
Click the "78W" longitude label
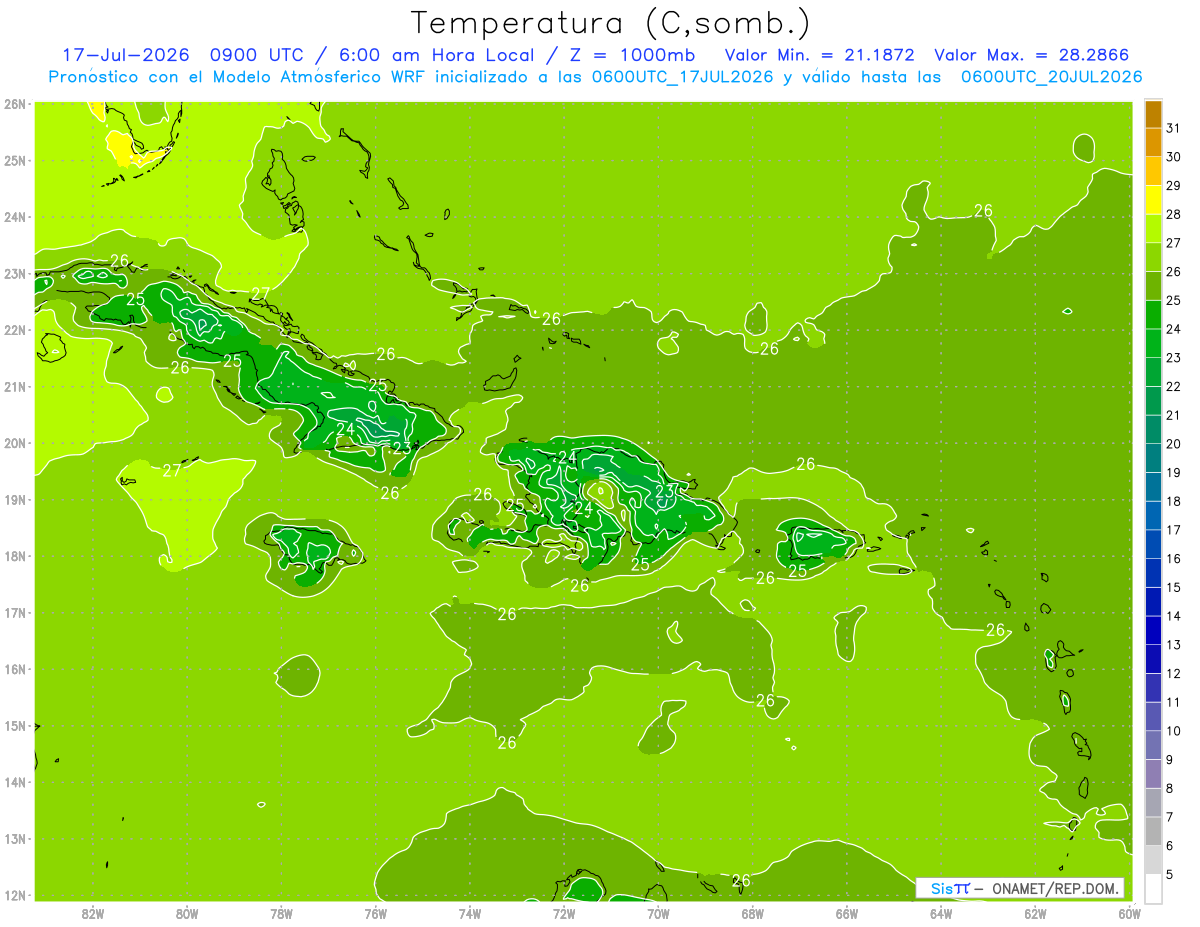pyautogui.click(x=281, y=913)
